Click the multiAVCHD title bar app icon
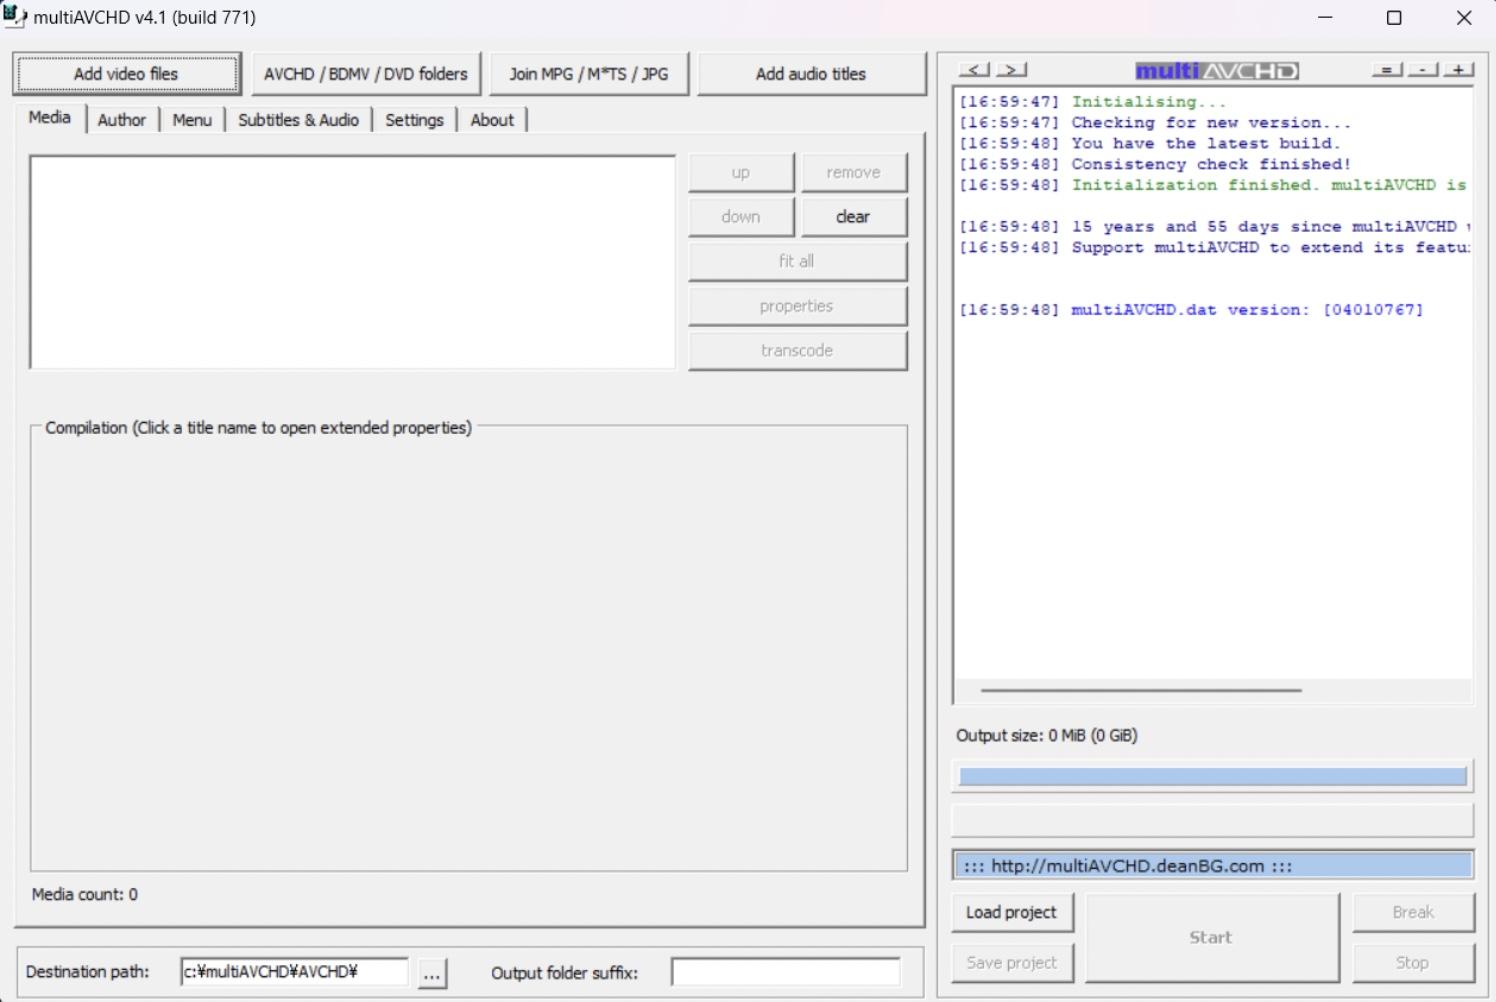 click(15, 17)
